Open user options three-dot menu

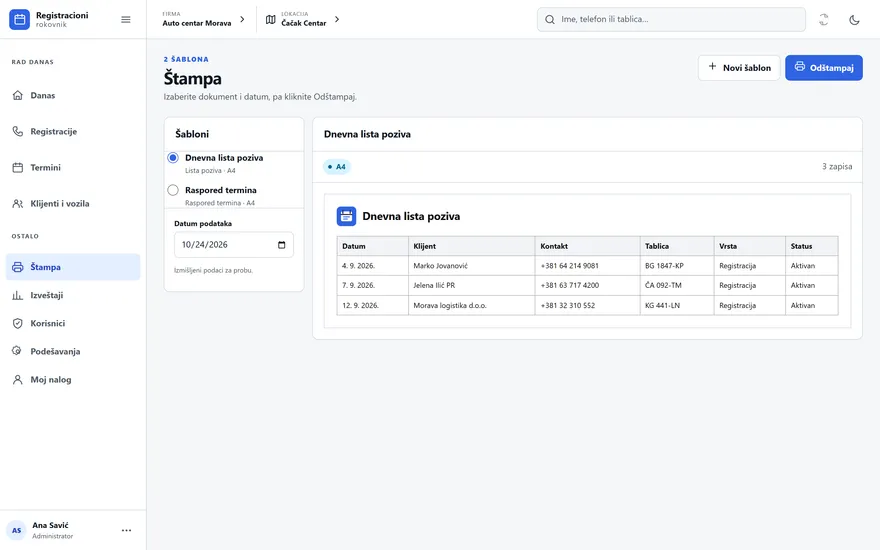(x=126, y=530)
